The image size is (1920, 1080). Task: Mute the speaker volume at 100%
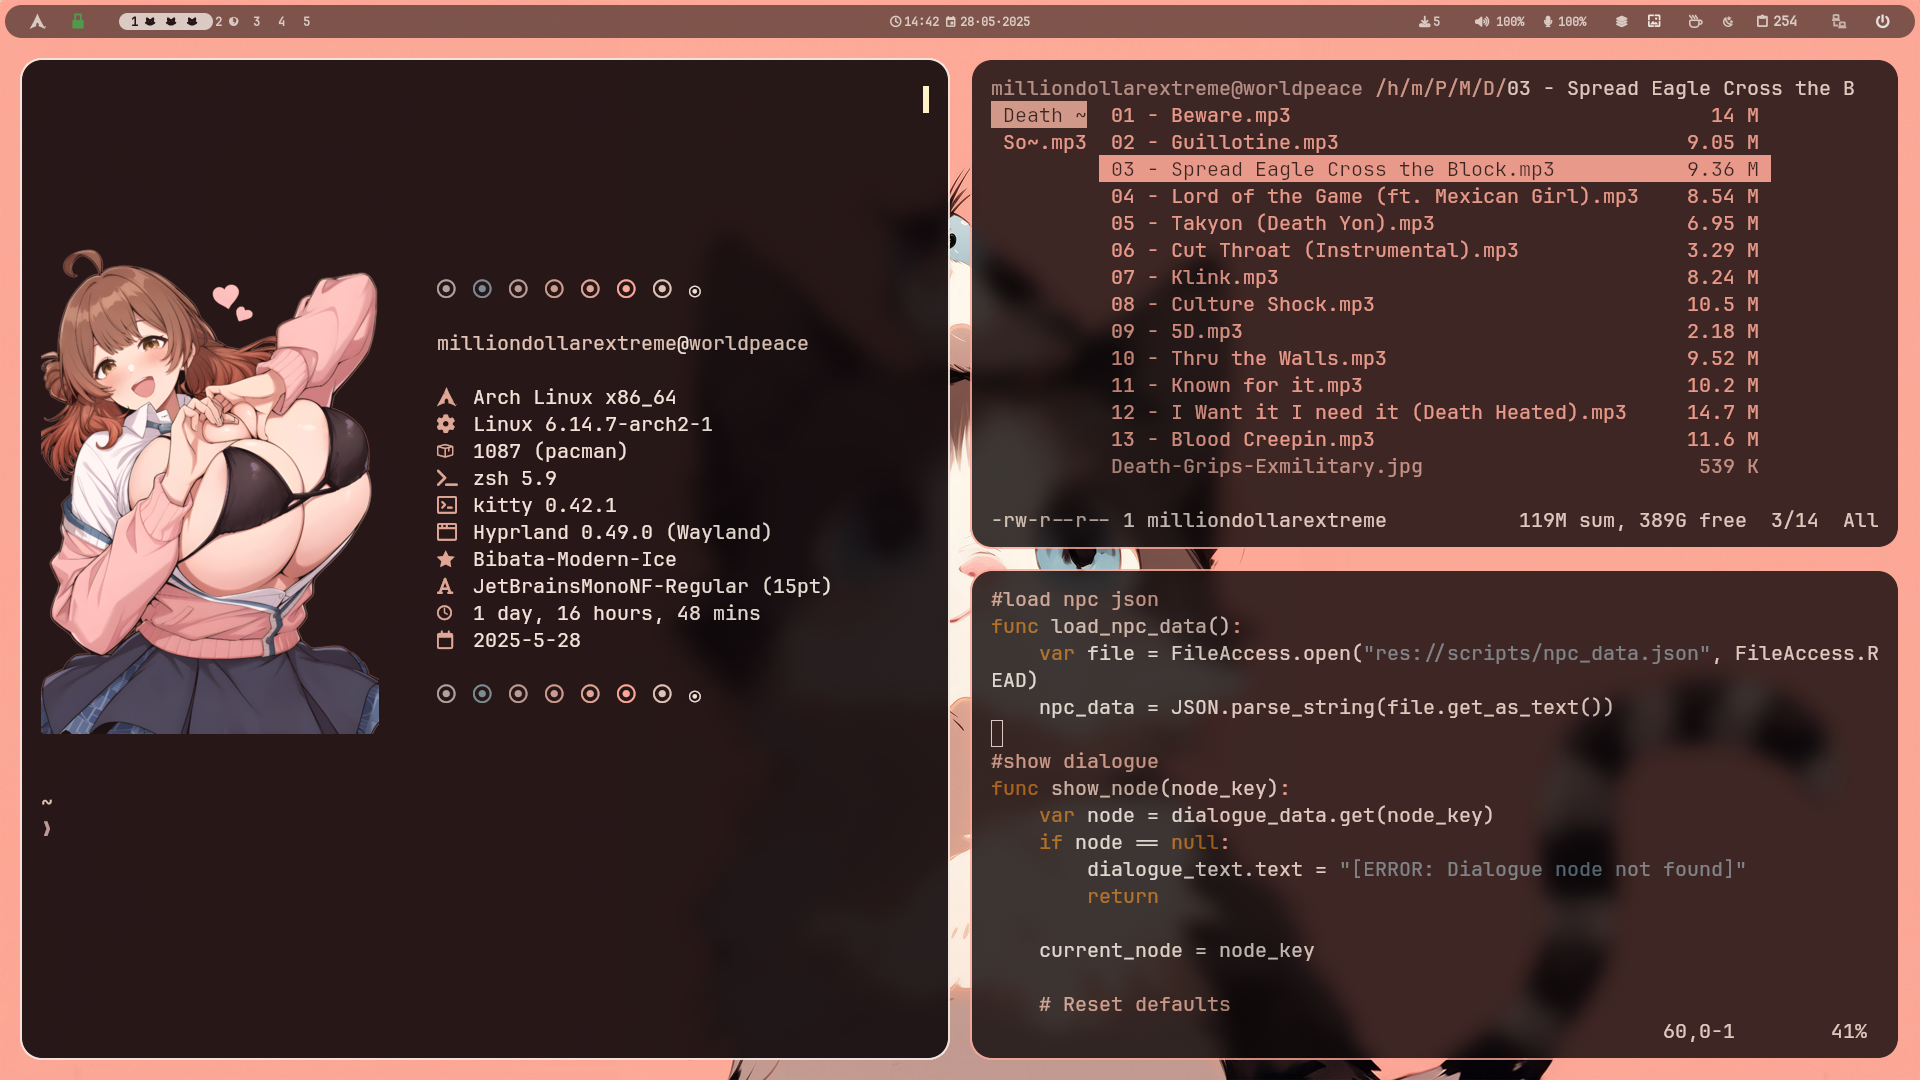[1498, 21]
